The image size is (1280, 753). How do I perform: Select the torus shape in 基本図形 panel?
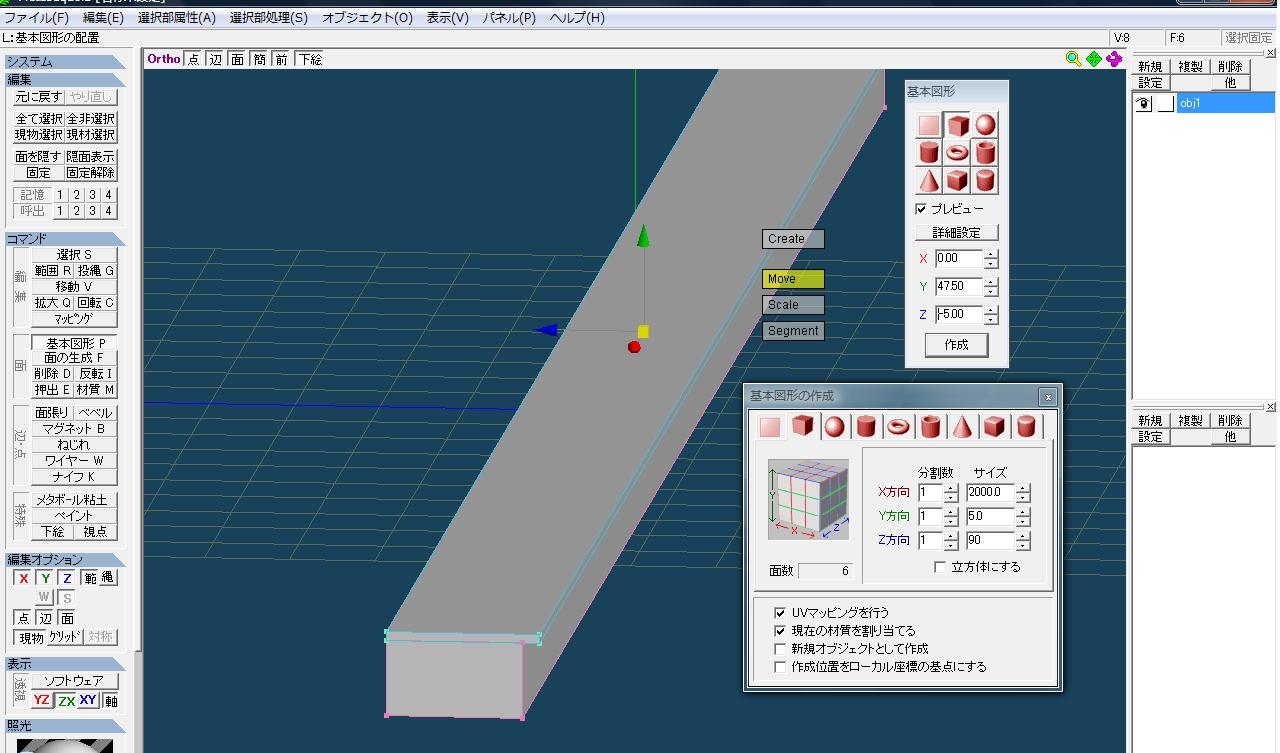click(x=958, y=153)
